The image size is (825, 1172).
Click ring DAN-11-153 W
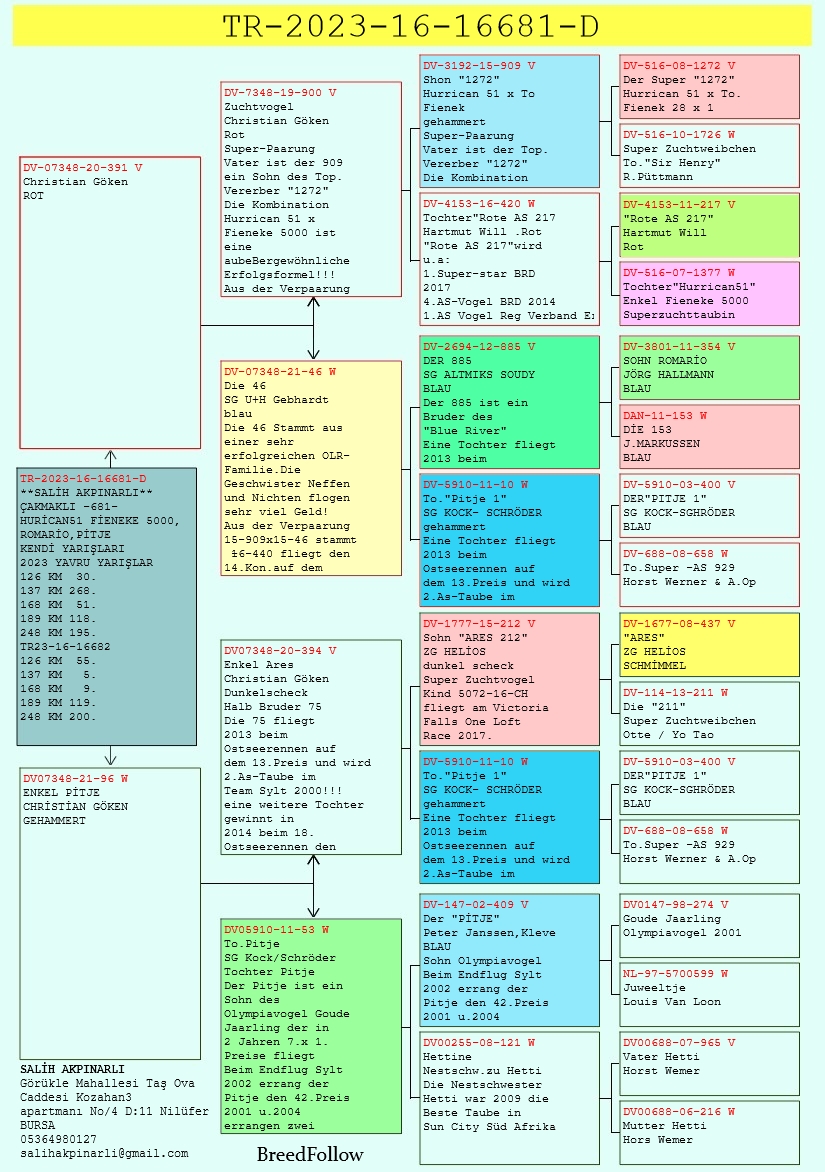tap(665, 416)
